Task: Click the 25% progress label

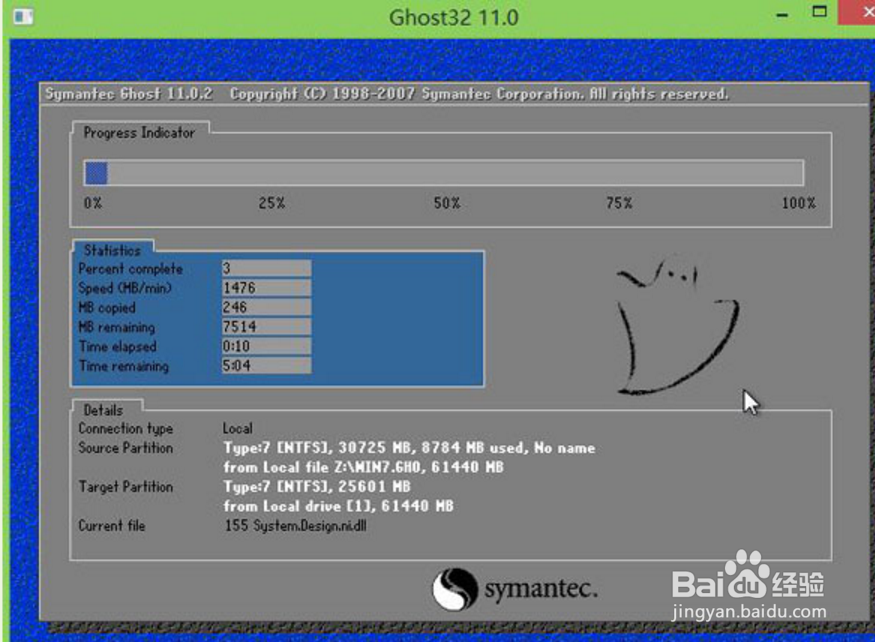Action: pos(272,203)
